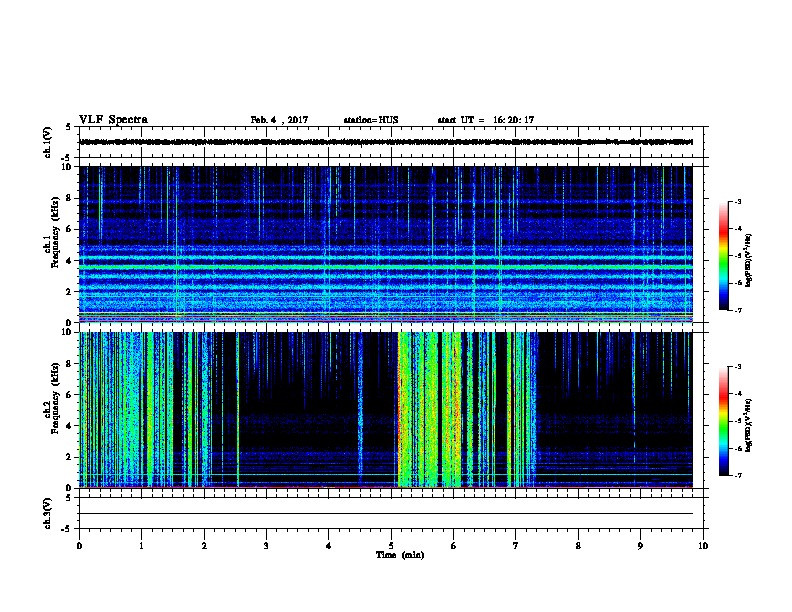Click the flat ch.3 waveform line
The image size is (792, 612).
pos(386,514)
